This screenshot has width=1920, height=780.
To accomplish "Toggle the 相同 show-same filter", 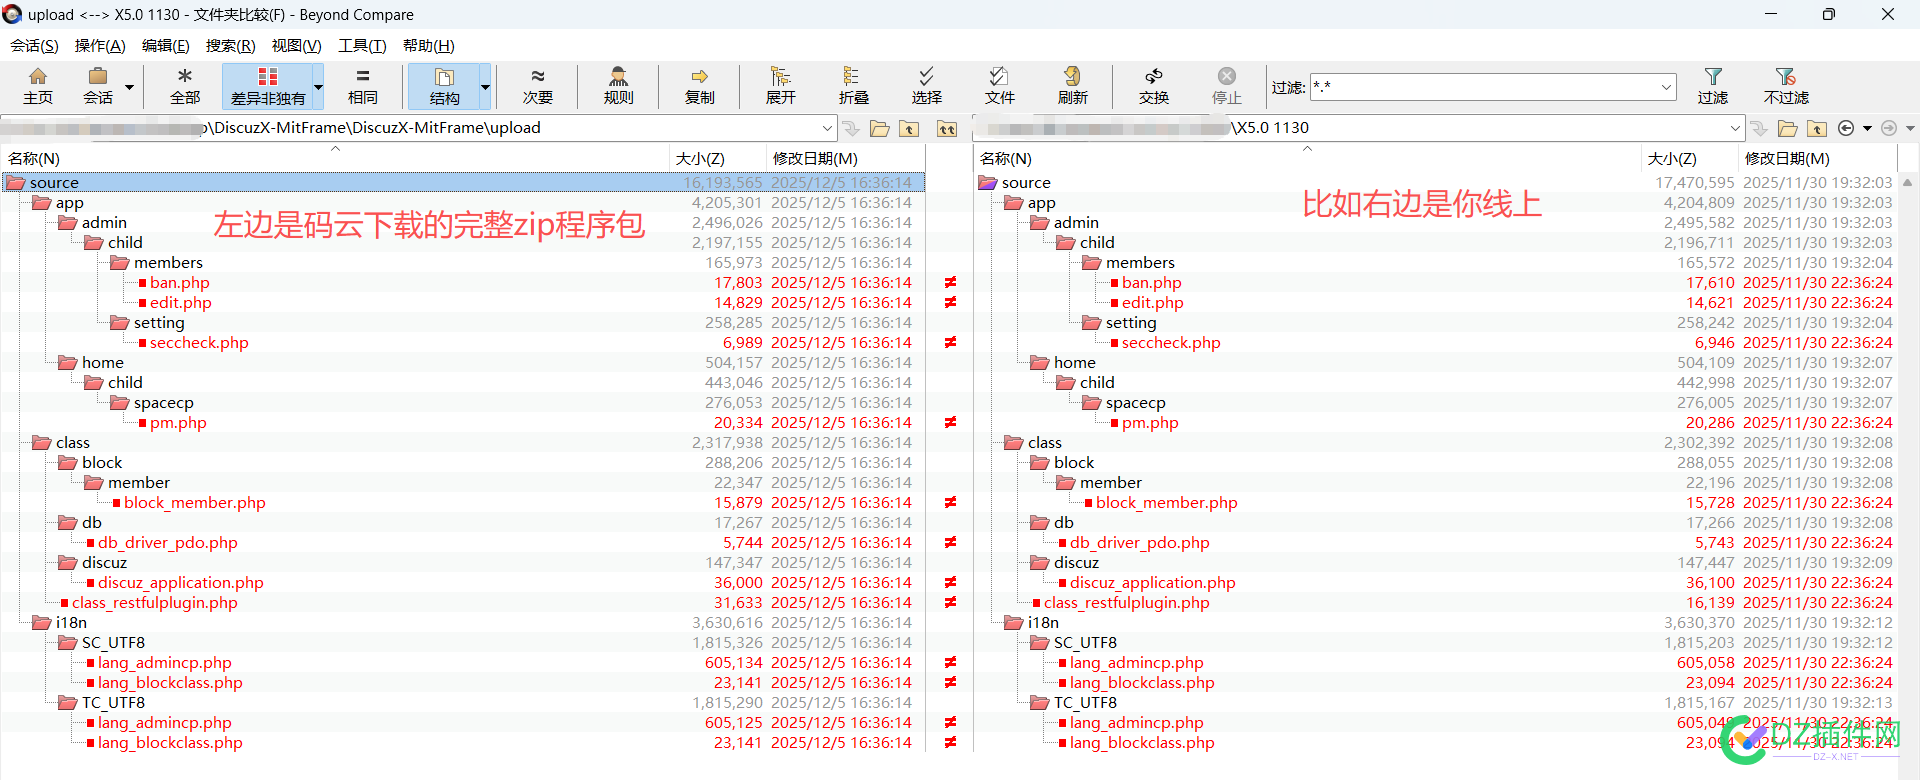I will pos(362,86).
